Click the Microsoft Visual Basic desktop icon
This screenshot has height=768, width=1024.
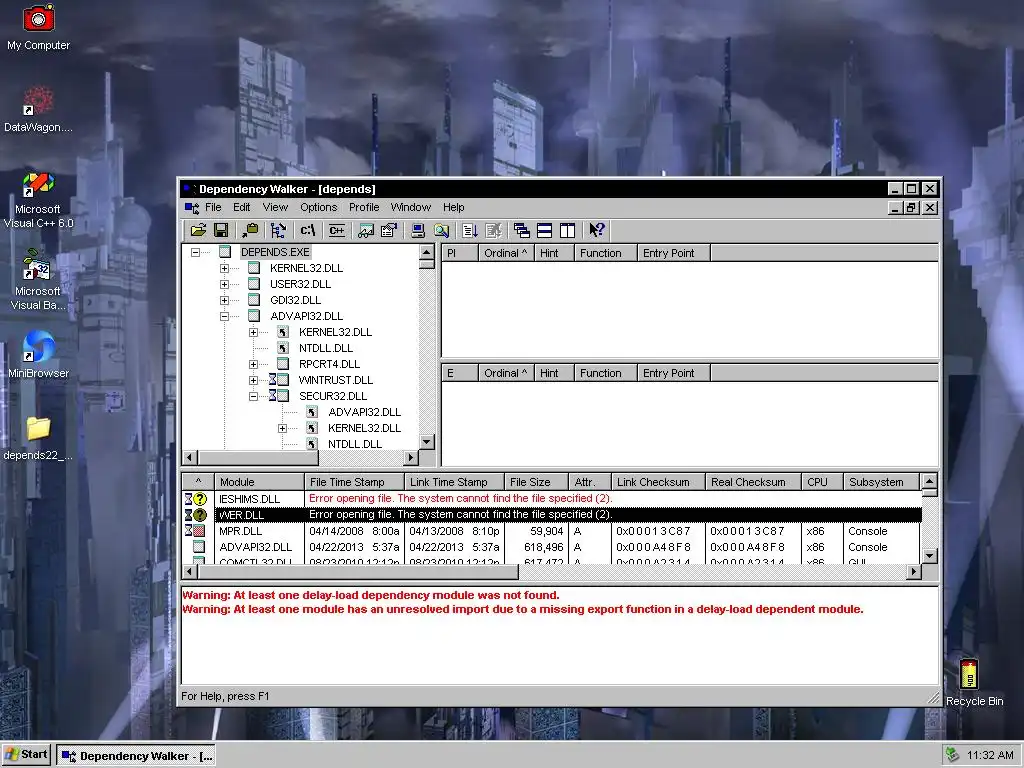coord(37,280)
